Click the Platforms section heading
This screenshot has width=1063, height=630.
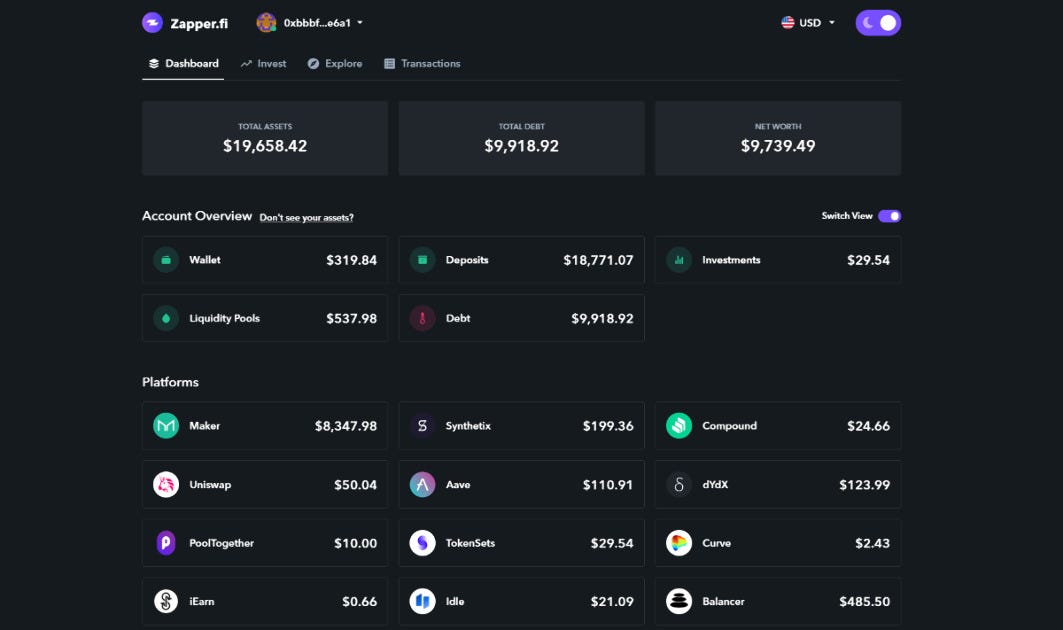170,382
